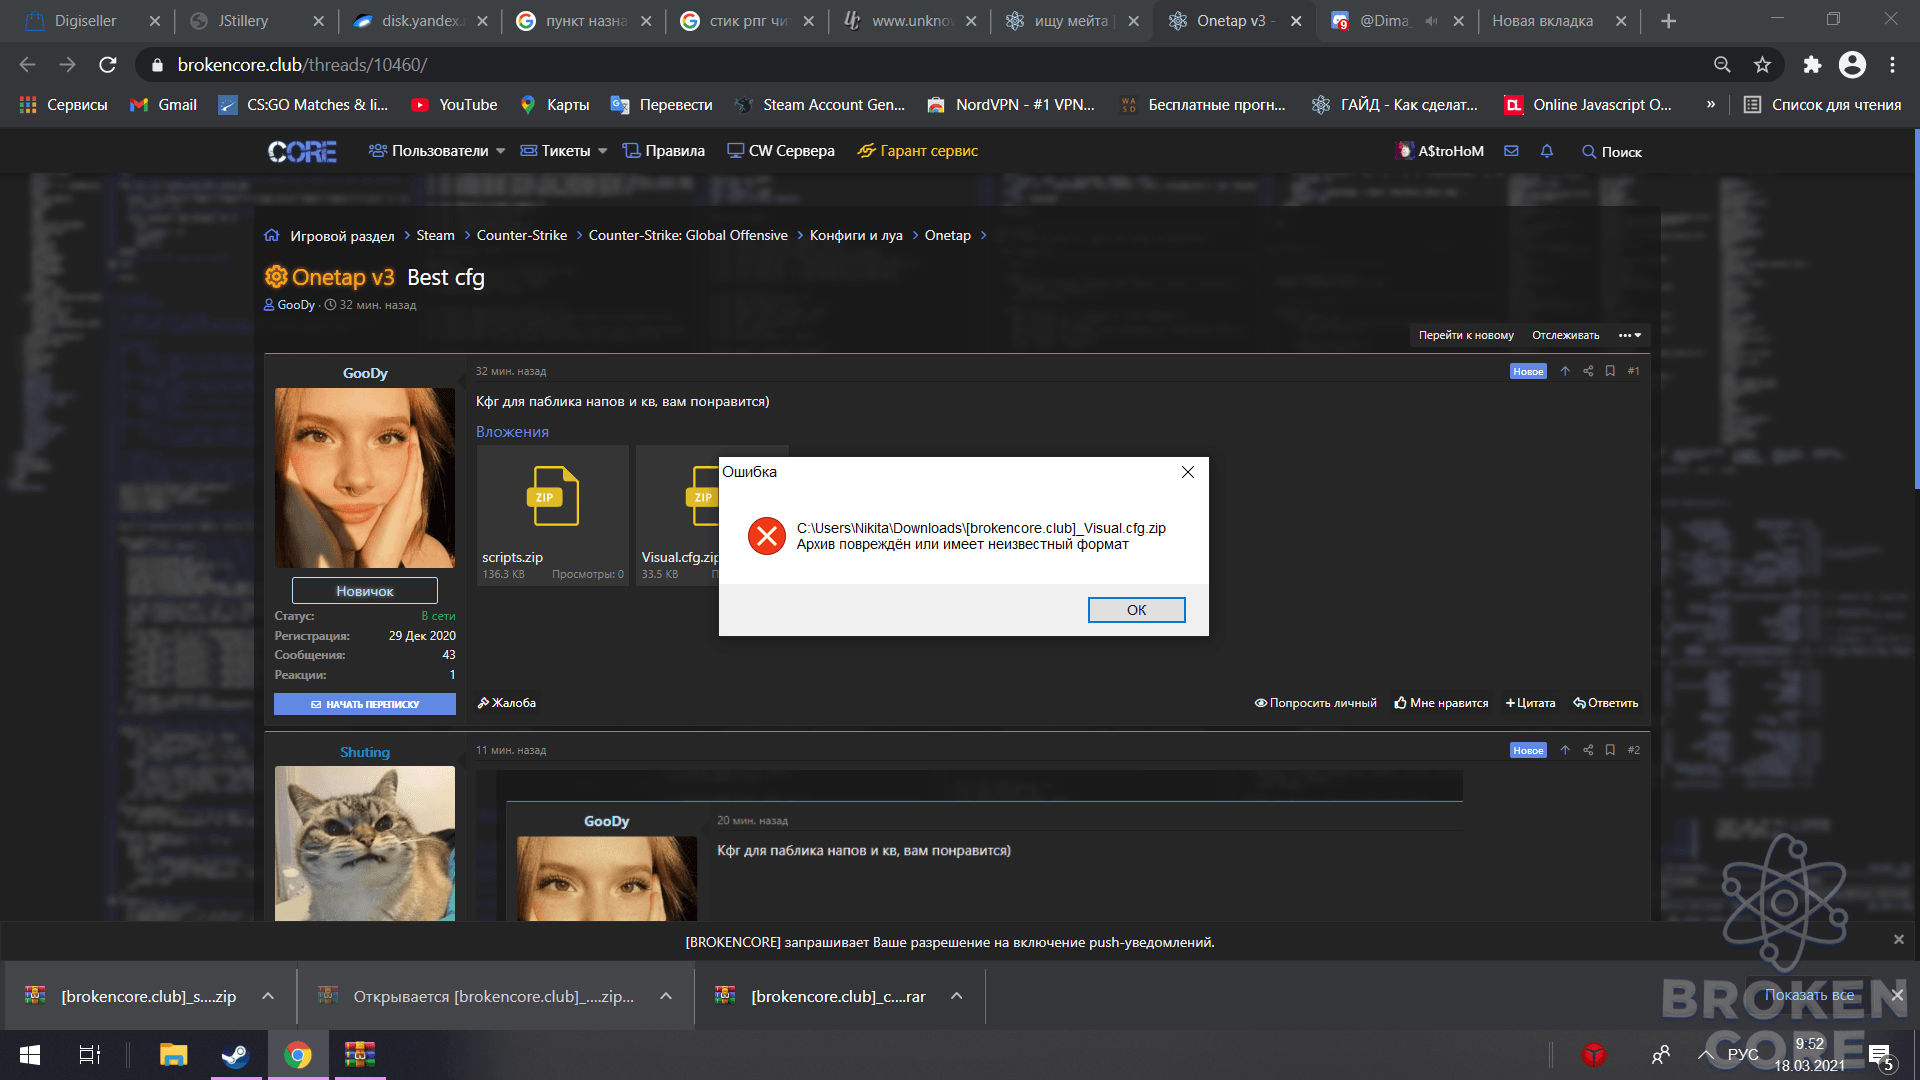Open the Правила page
This screenshot has height=1080, width=1920.
pyautogui.click(x=664, y=151)
